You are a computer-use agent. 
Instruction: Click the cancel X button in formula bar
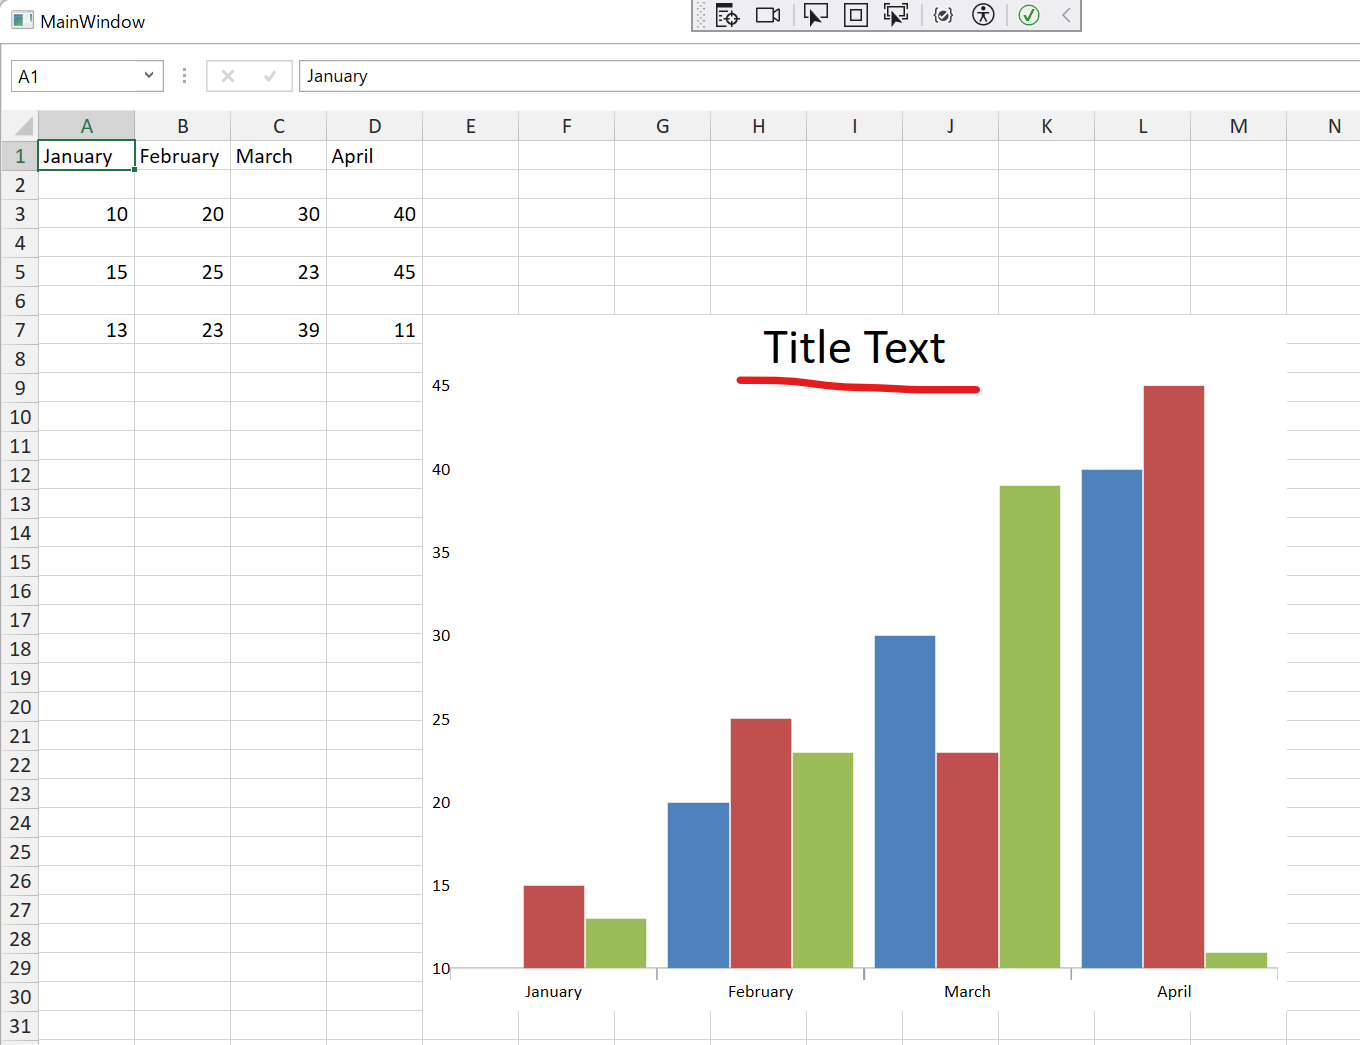pos(228,76)
